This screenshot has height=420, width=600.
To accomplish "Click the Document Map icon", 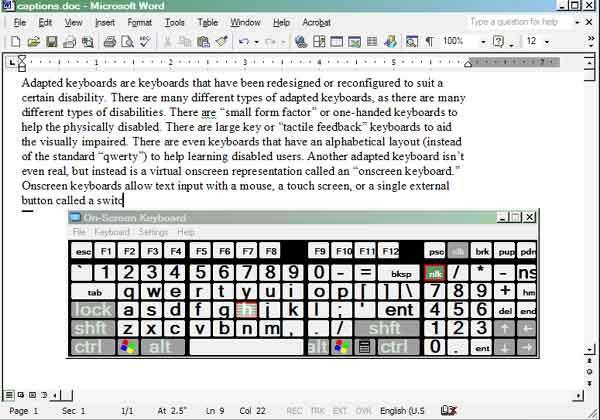I will point(412,41).
